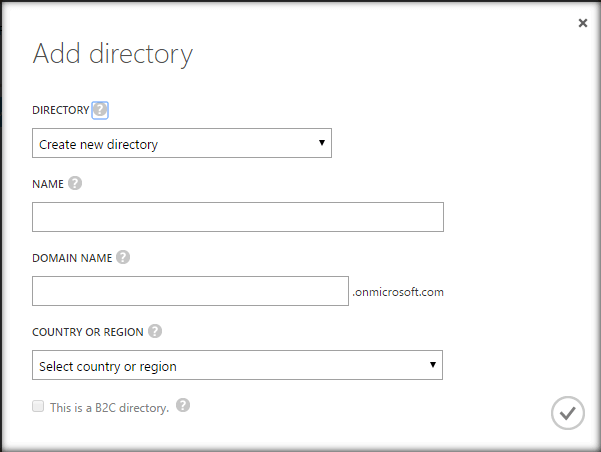Image resolution: width=601 pixels, height=452 pixels.
Task: Click the help icon beside NAME label
Action: [x=75, y=184]
